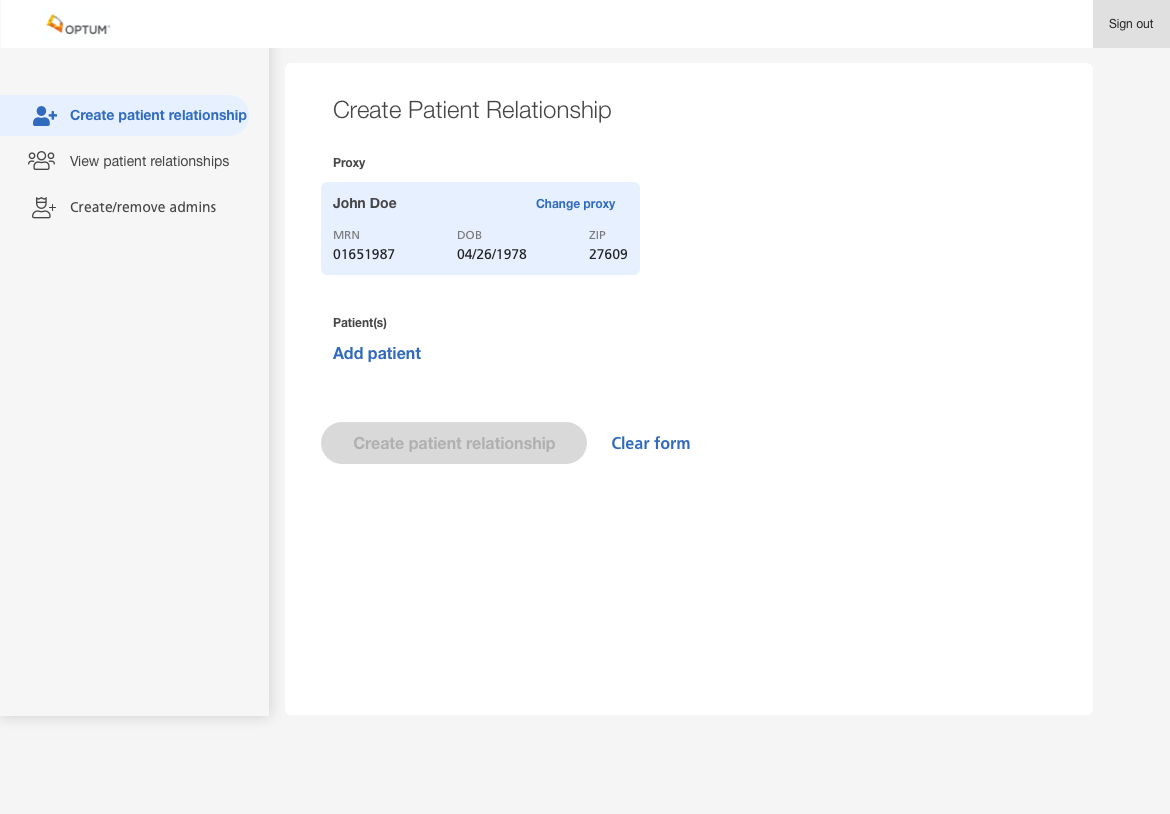Go to View patient relationships text
This screenshot has height=814, width=1170.
click(x=149, y=161)
